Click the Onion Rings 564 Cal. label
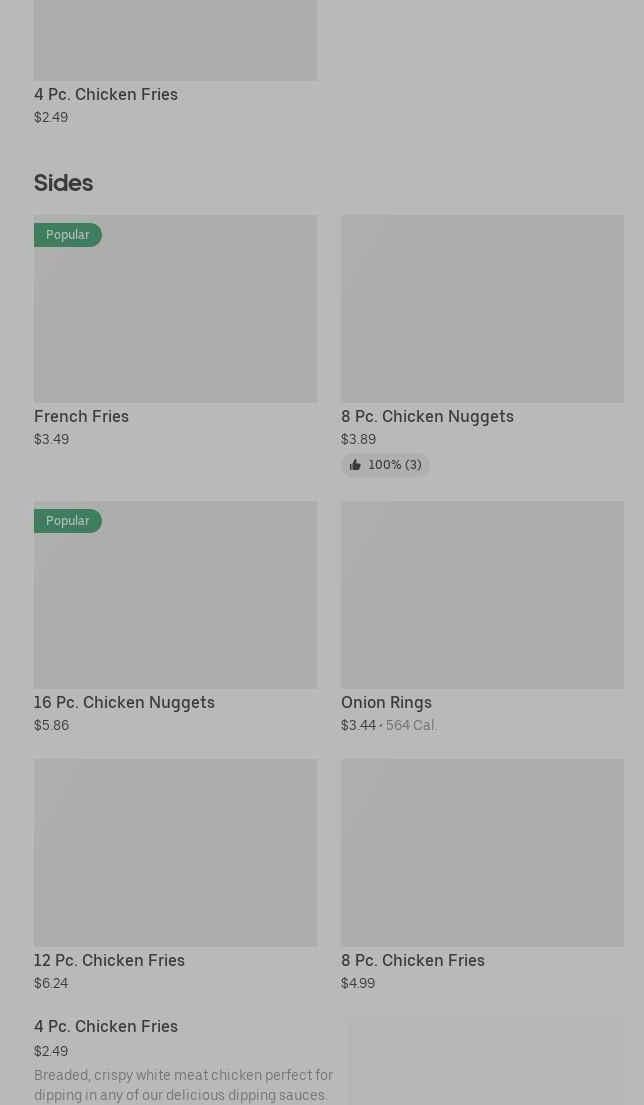 coord(410,725)
